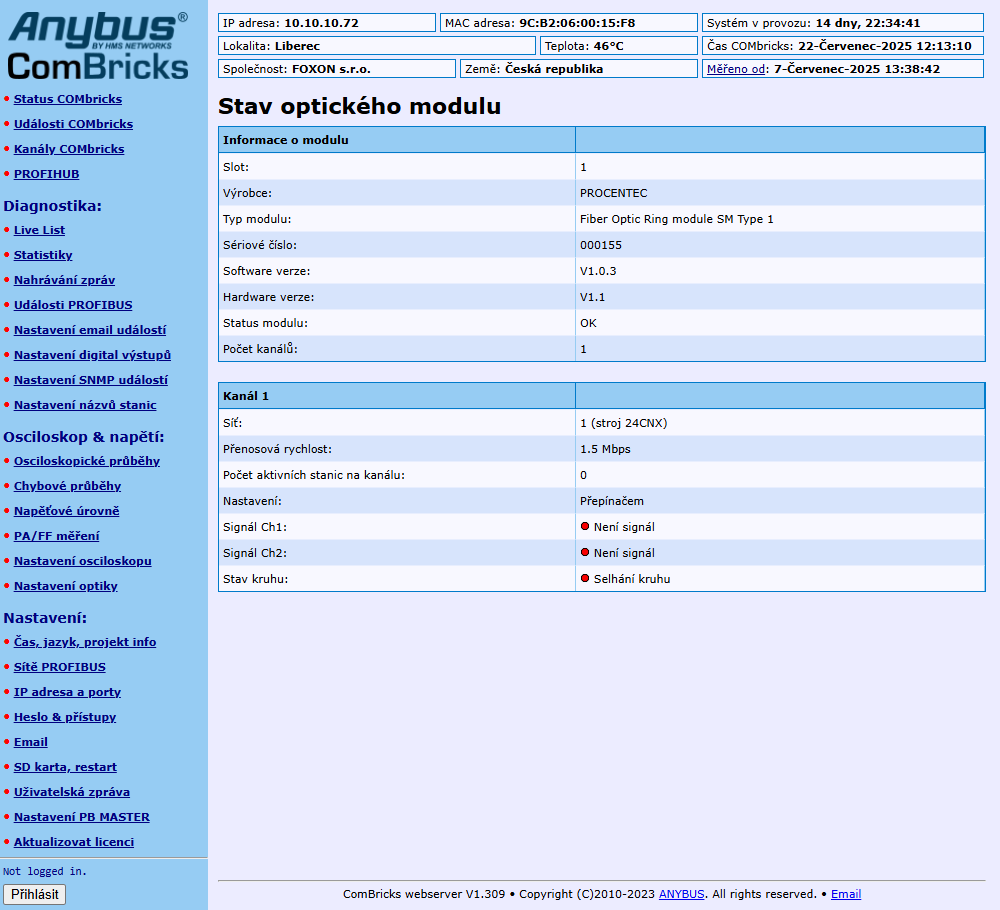
Task: Open Heslo & přístupy
Action: (x=65, y=717)
